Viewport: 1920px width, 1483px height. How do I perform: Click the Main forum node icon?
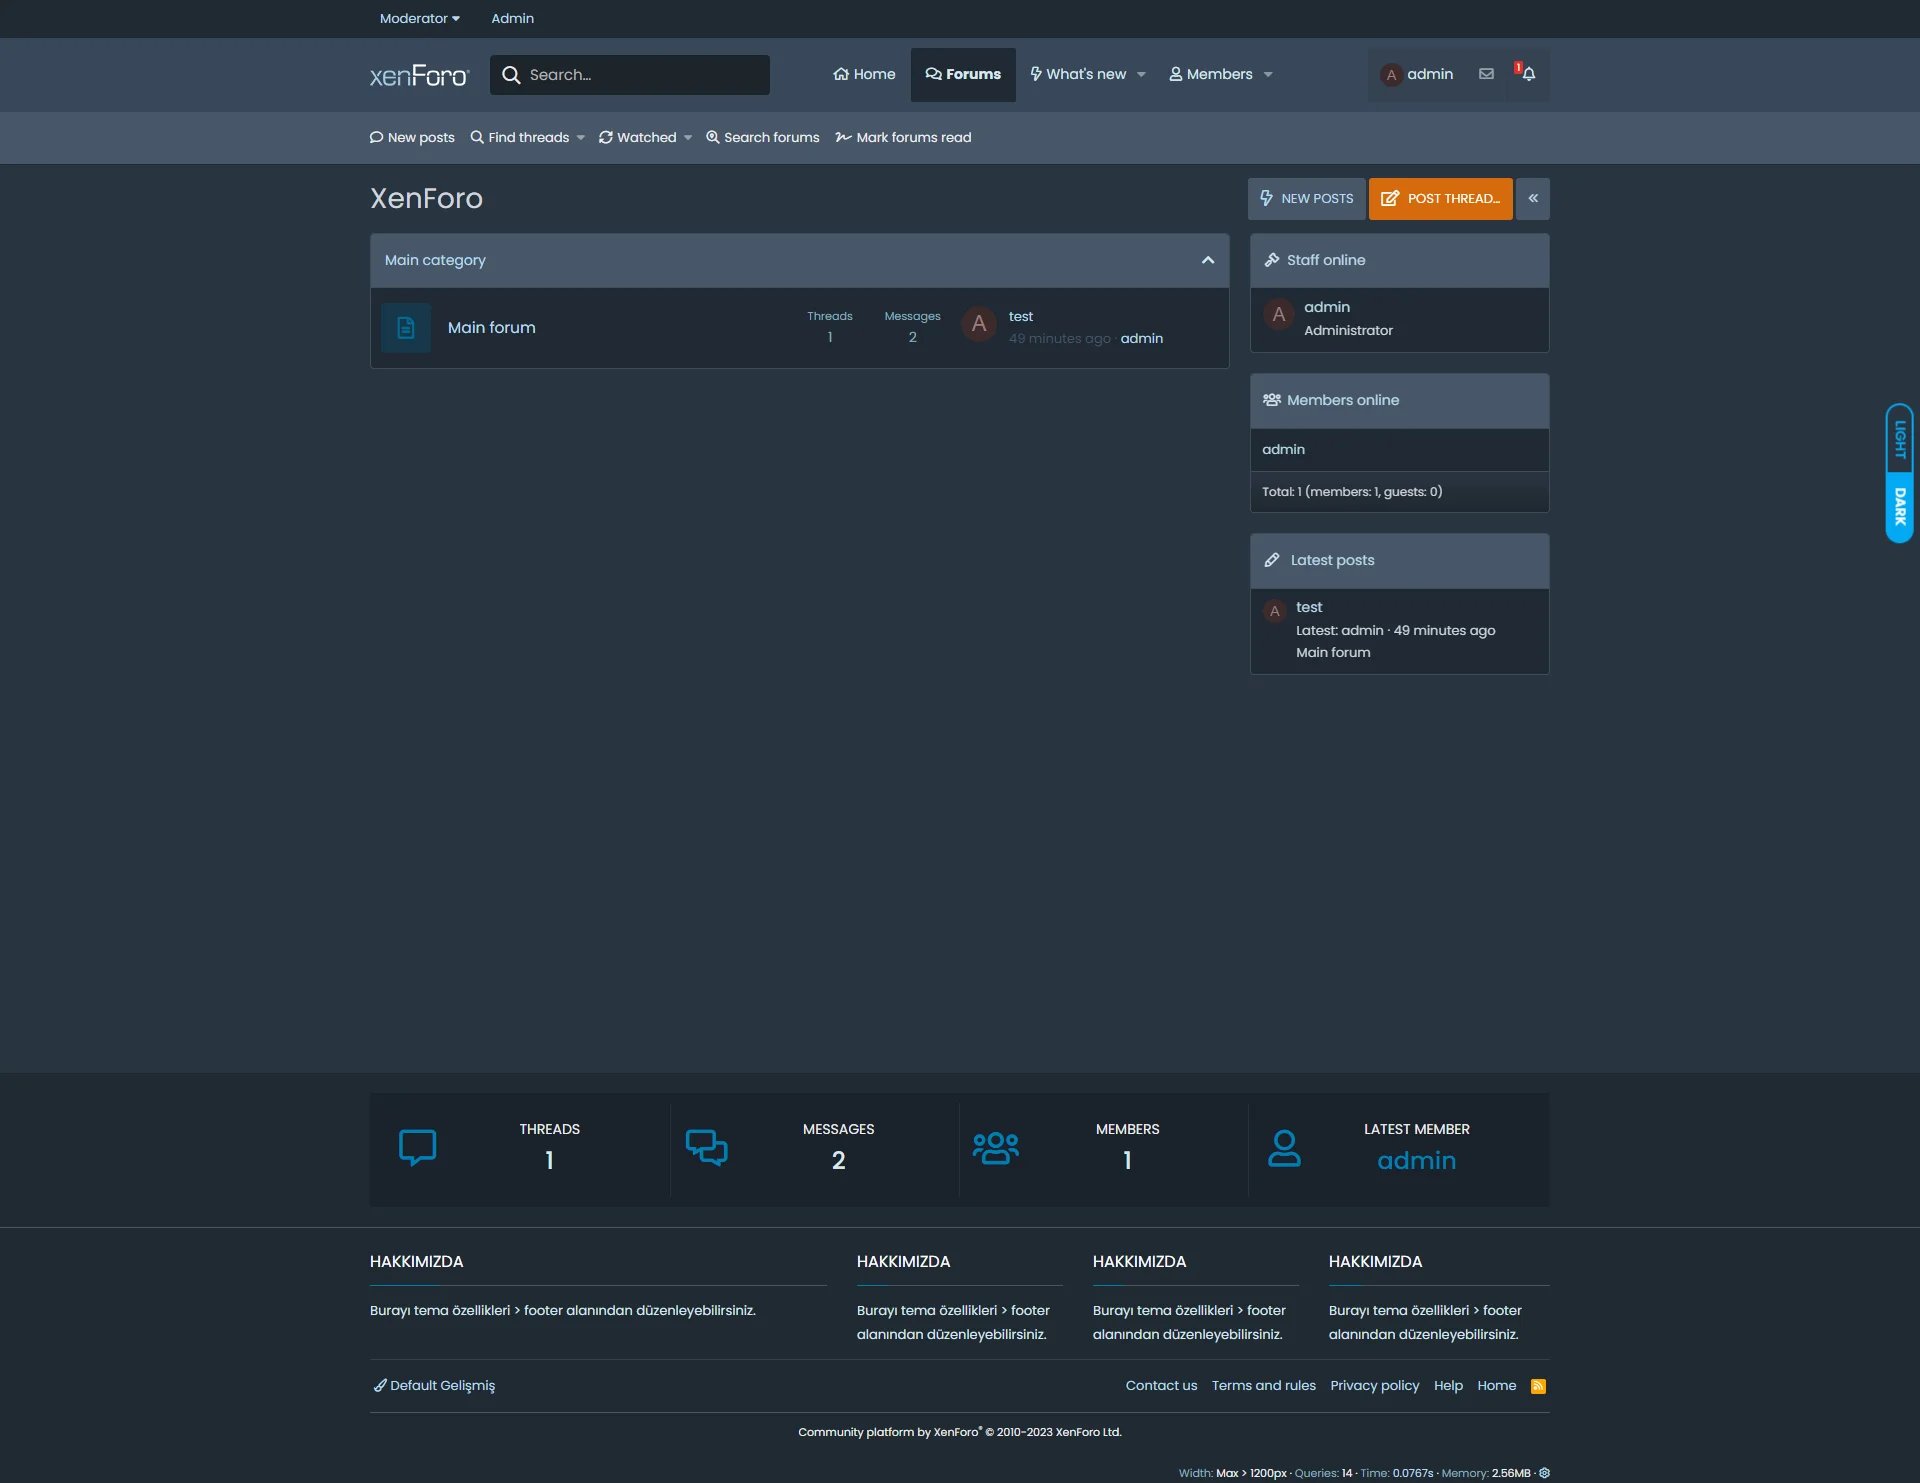click(406, 327)
